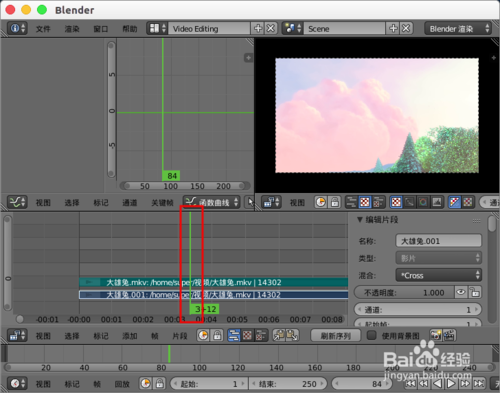Screen dimensions: 500x393
Task: Toggle preview range clock in timeline header
Action: pos(145,384)
